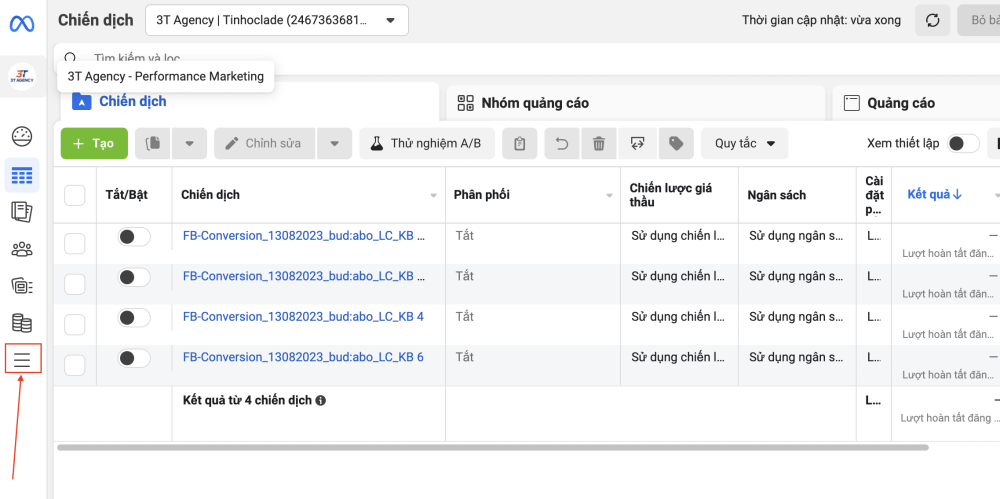Image resolution: width=1000 pixels, height=499 pixels.
Task: Open Audiences people icon in sidebar
Action: pyautogui.click(x=22, y=249)
